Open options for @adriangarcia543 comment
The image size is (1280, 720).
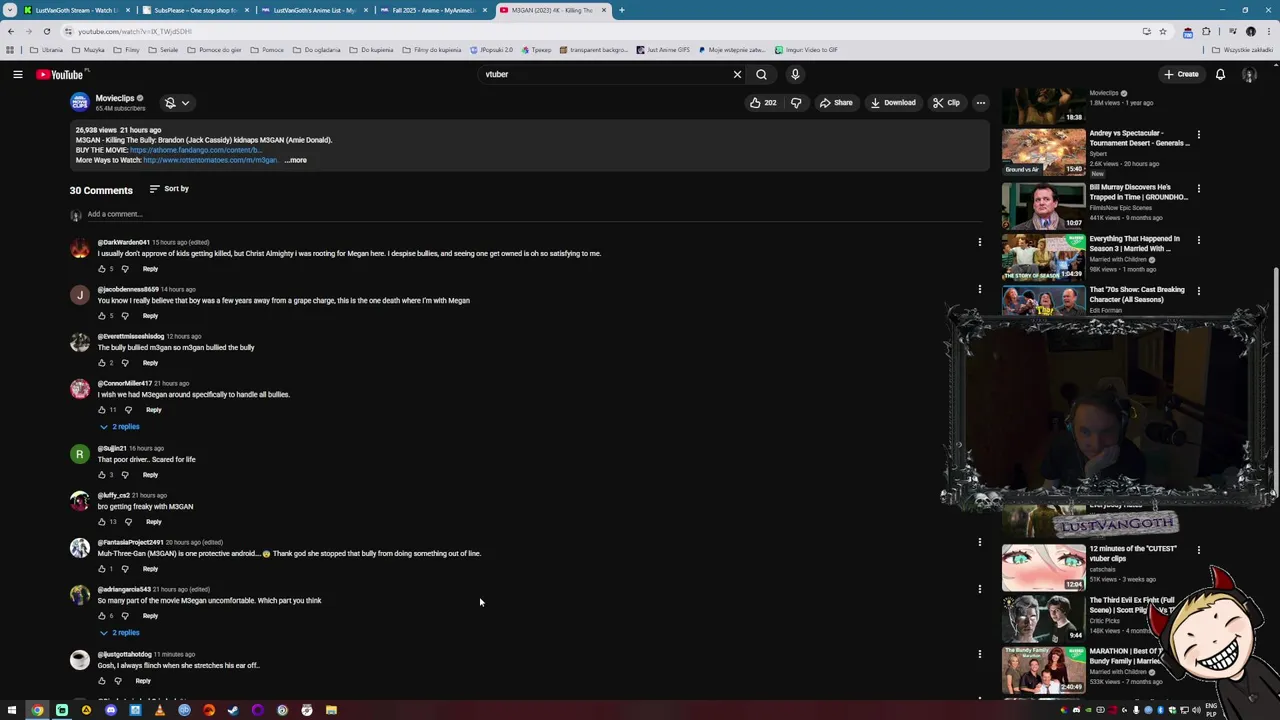coord(979,589)
